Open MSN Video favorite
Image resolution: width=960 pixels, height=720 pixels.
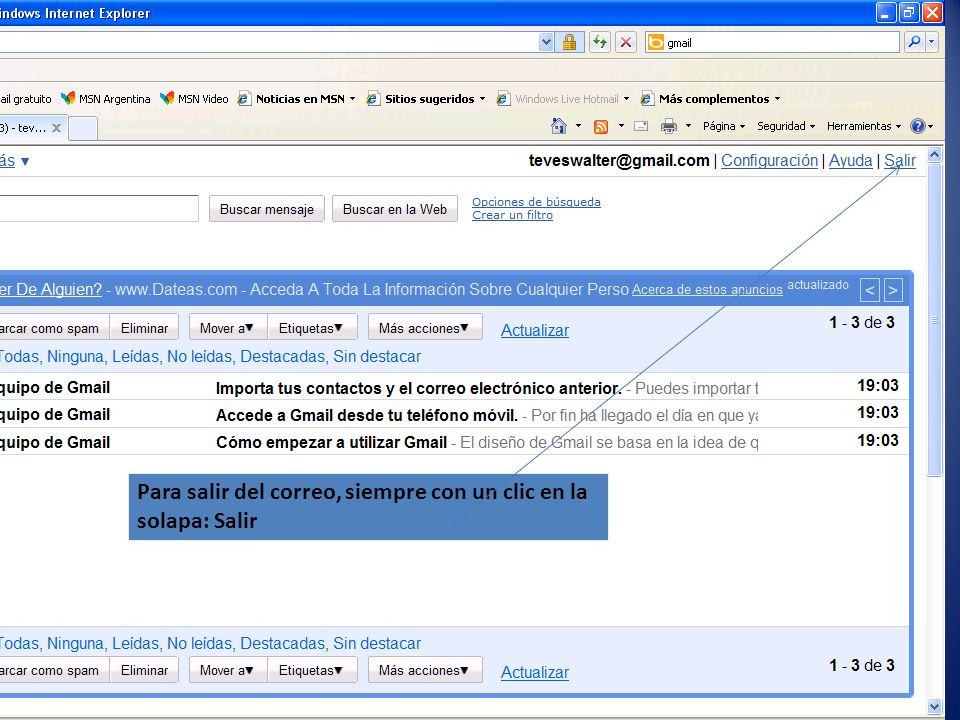[x=193, y=99]
